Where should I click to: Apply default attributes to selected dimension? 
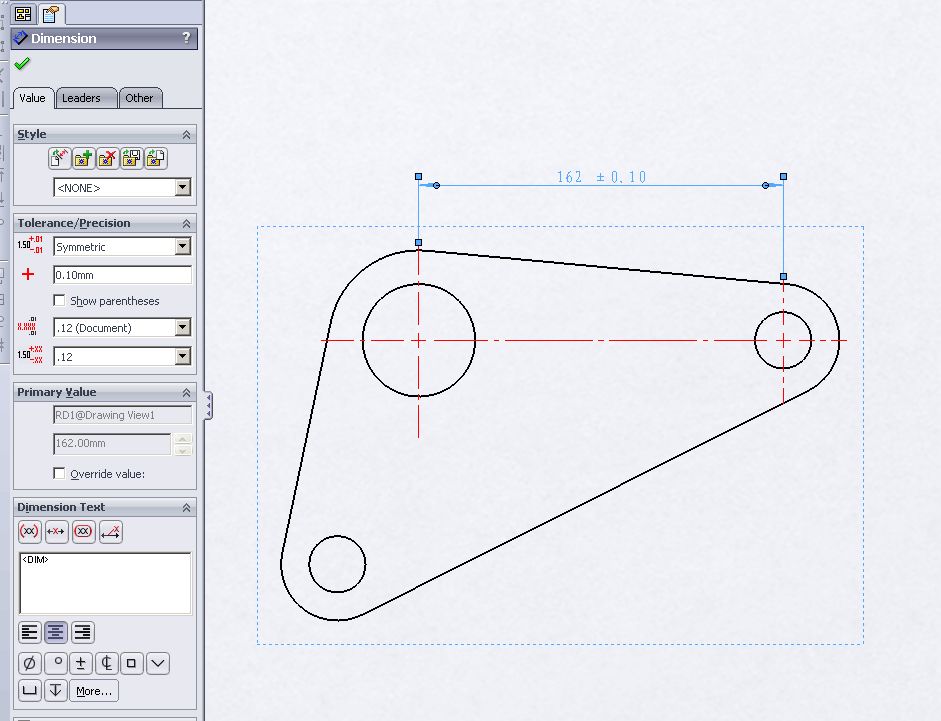click(59, 158)
